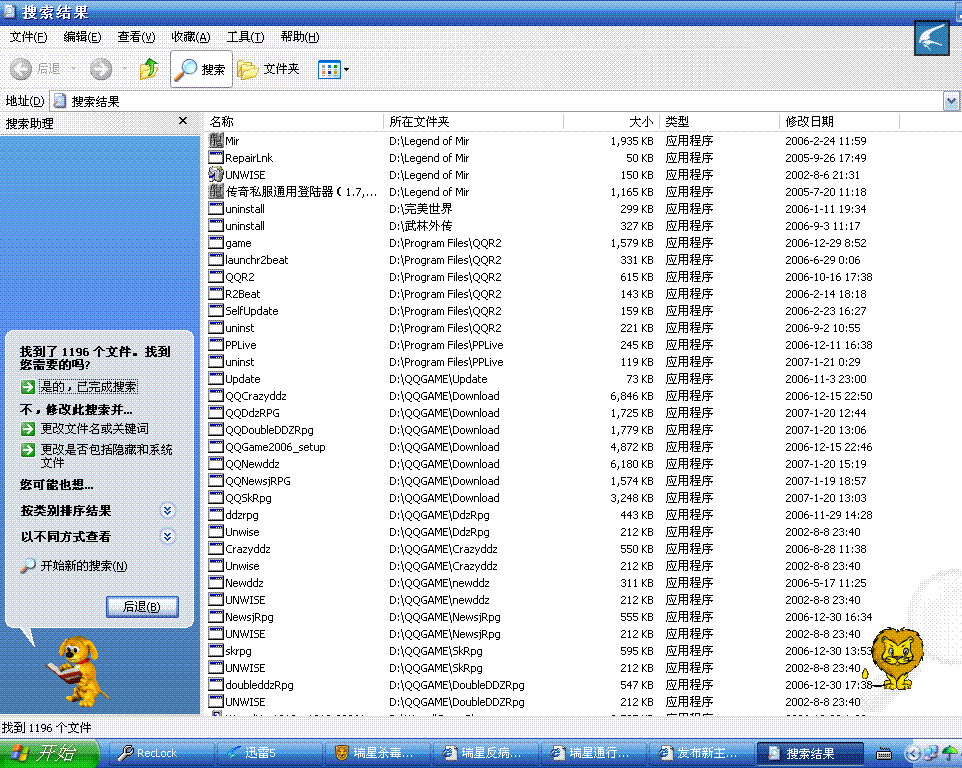
Task: Expand the address bar dropdown
Action: point(951,101)
